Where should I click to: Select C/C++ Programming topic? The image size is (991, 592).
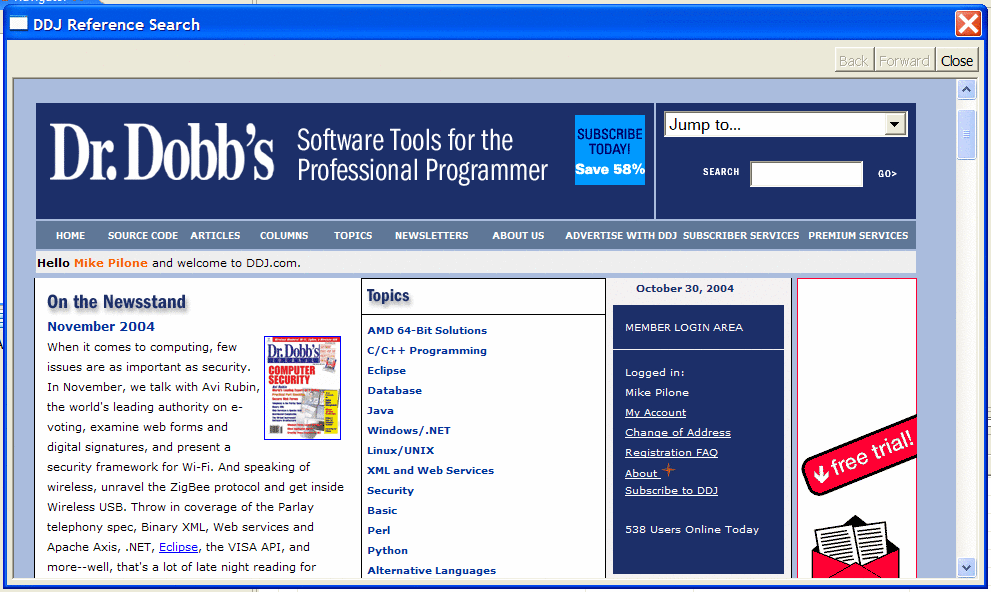(x=427, y=351)
